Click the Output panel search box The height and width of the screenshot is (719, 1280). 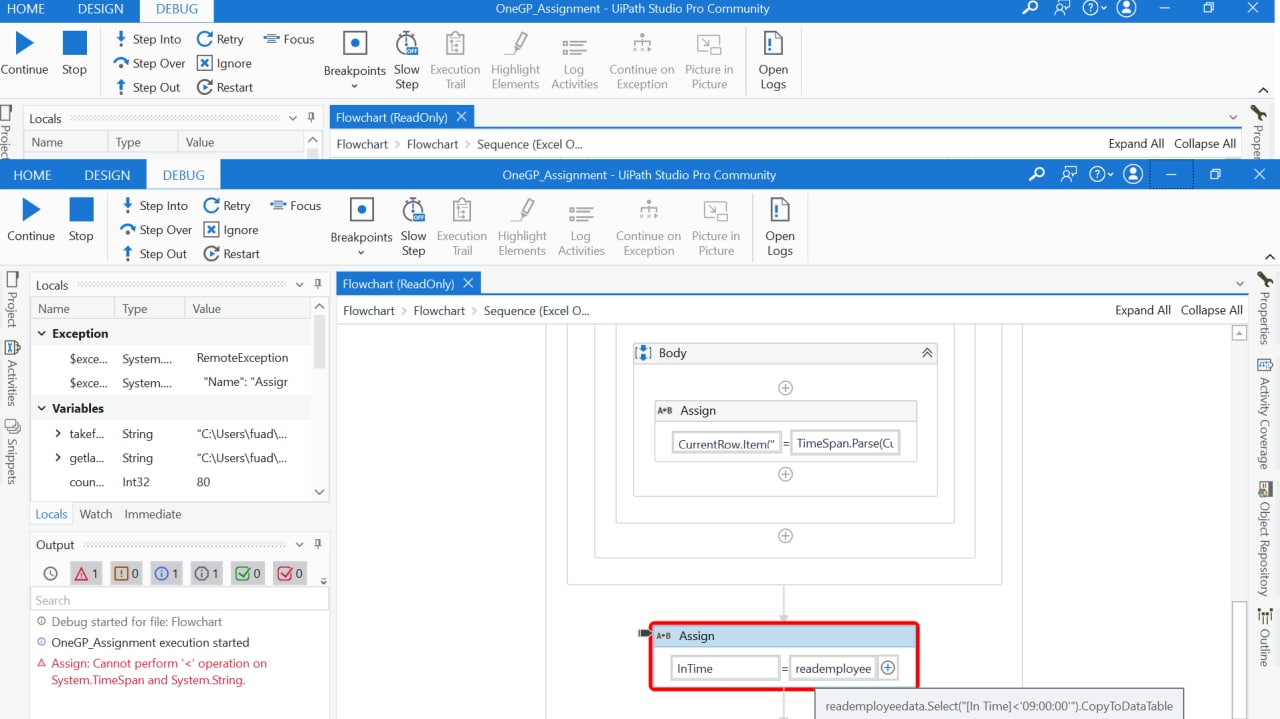179,600
